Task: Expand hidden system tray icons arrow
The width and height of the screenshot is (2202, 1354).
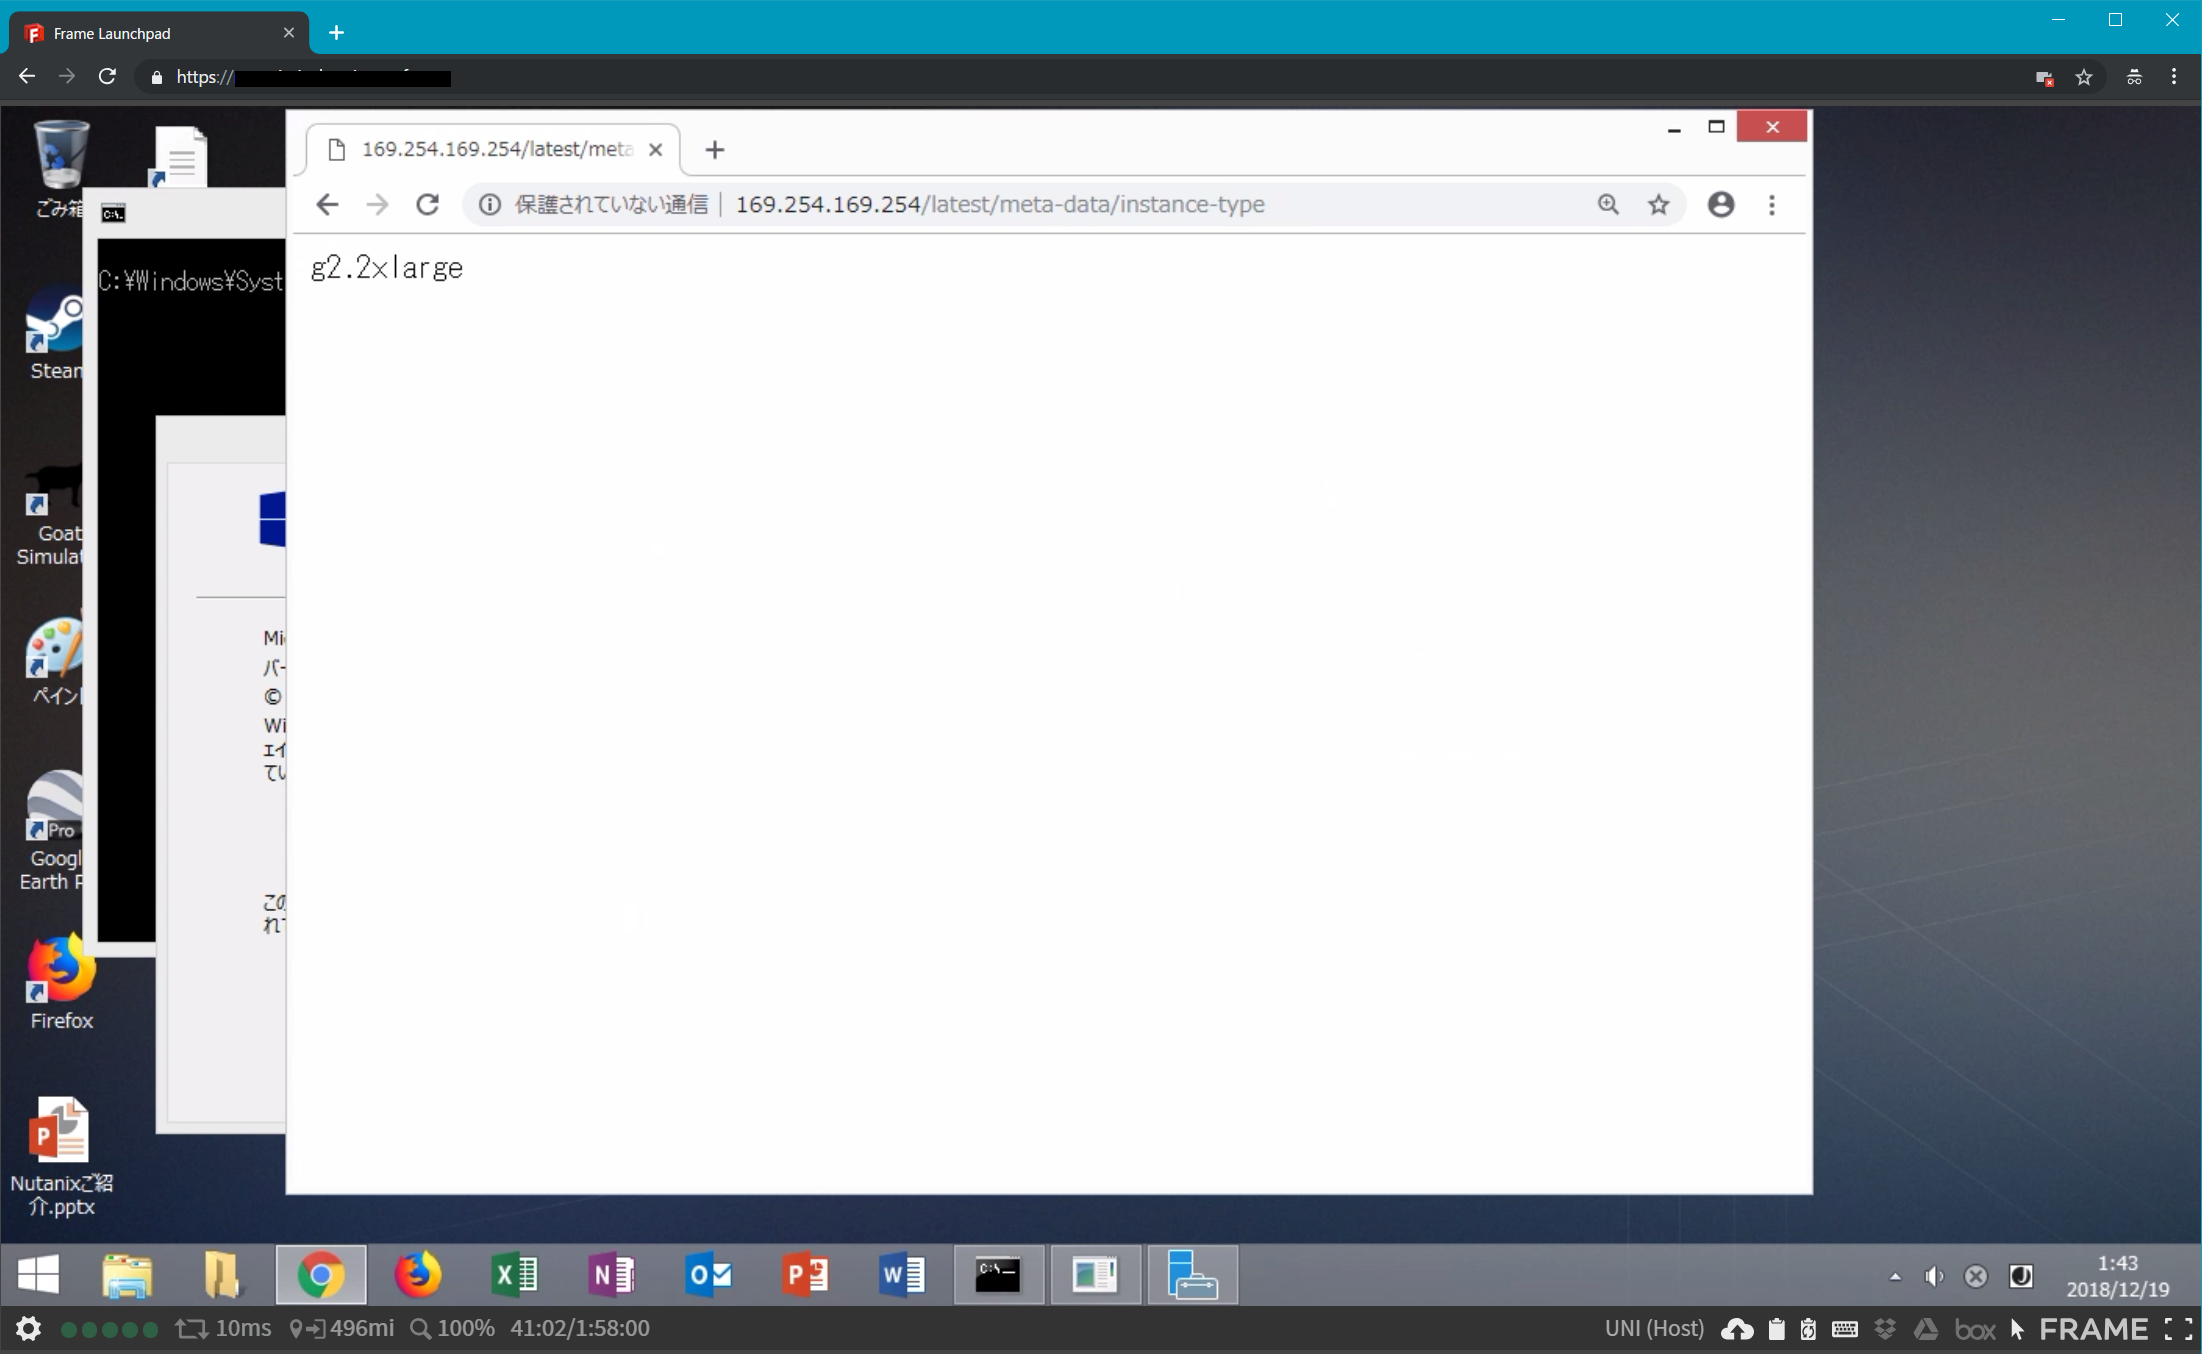Action: [x=1894, y=1276]
